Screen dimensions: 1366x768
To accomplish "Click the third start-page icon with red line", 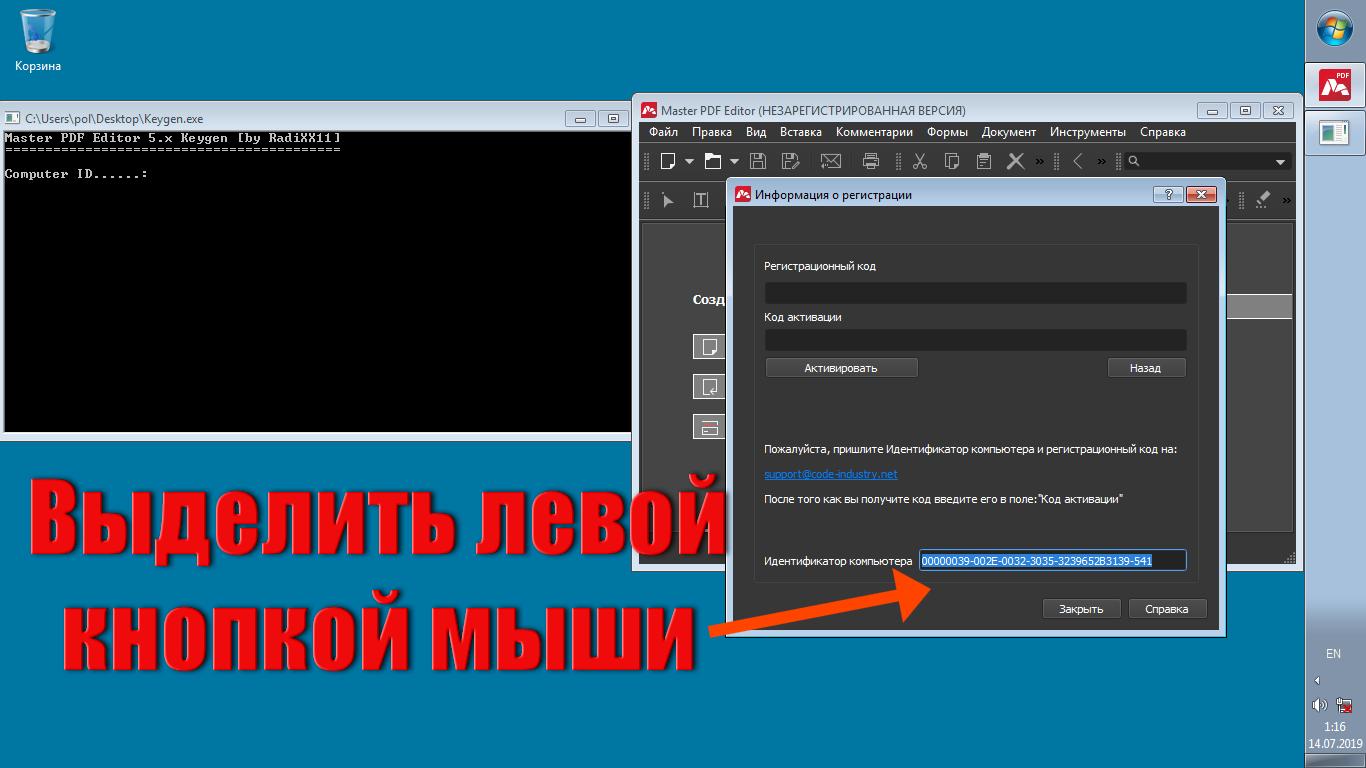I will [709, 427].
